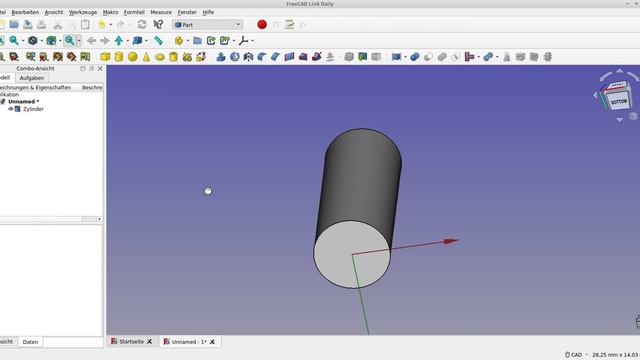Viewport: 640px width, 360px height.
Task: Open the Makro menu
Action: click(x=110, y=12)
